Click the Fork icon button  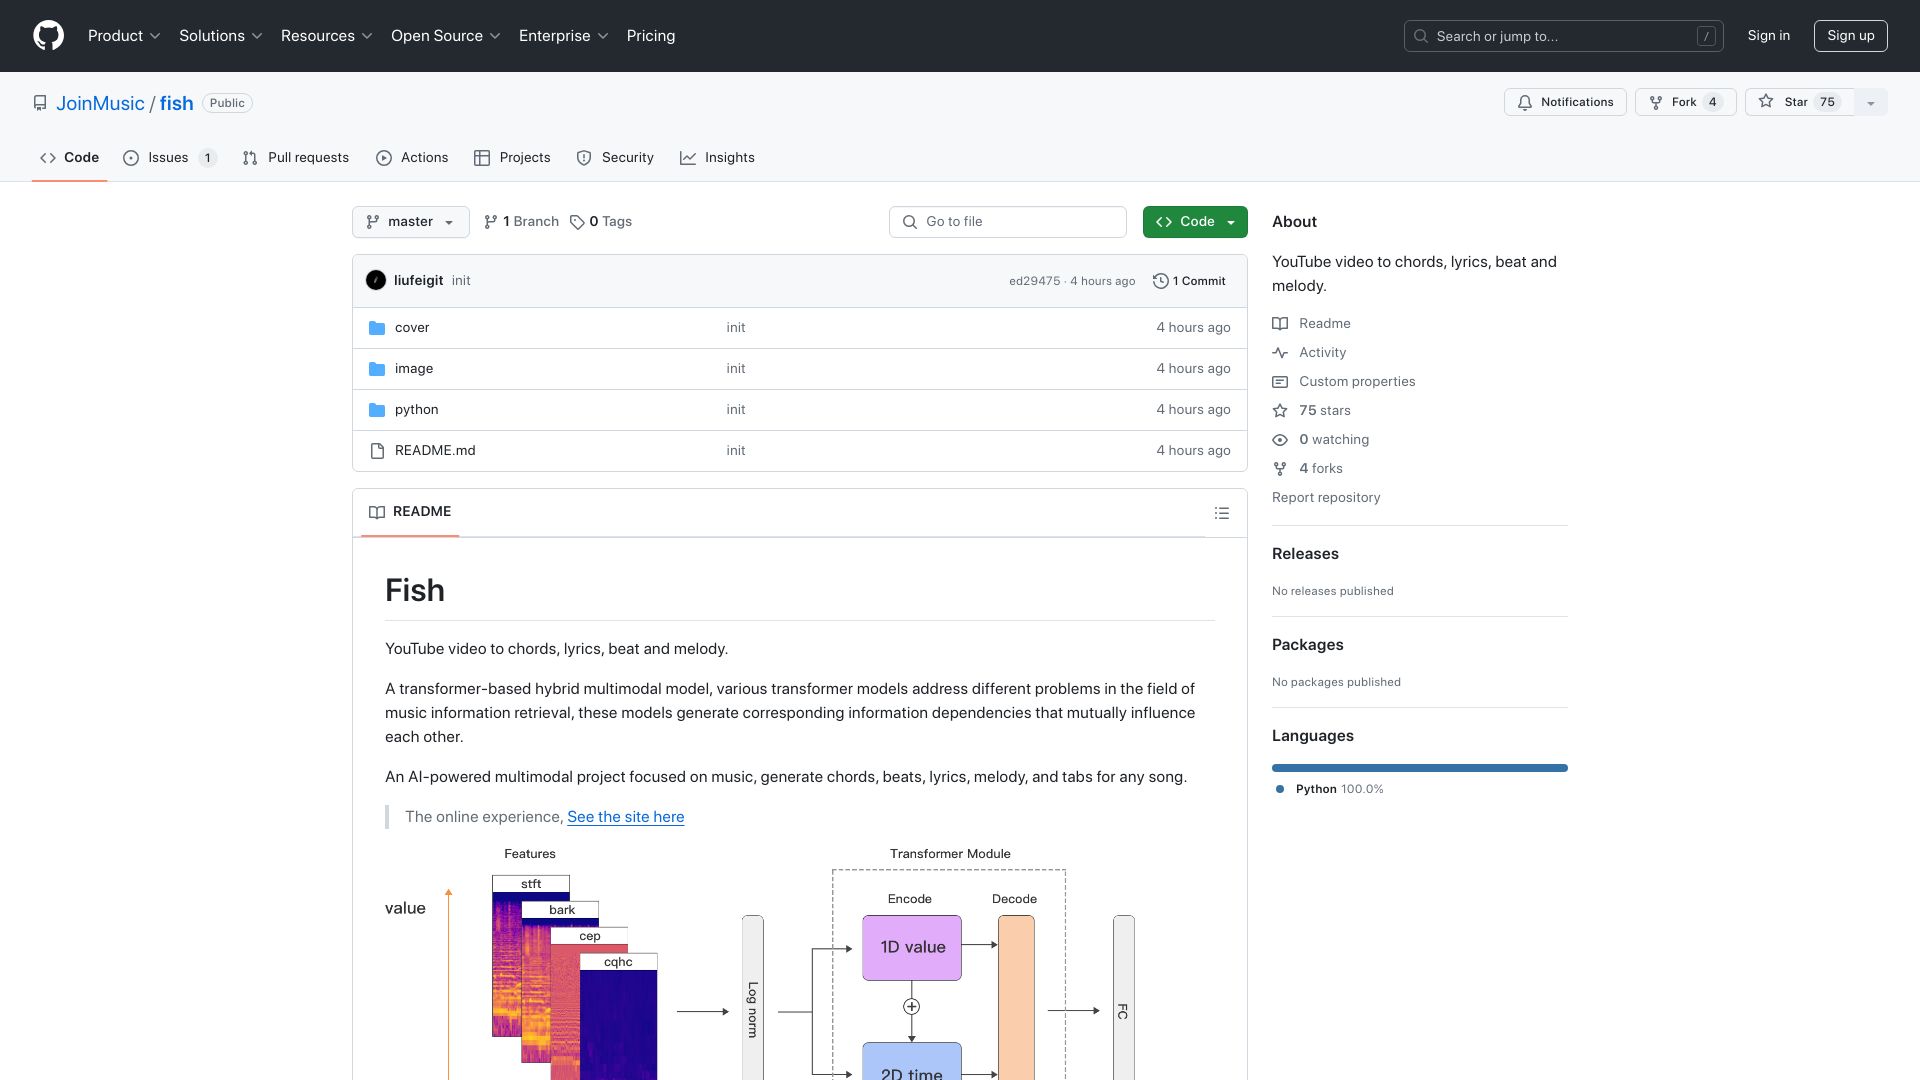point(1685,102)
